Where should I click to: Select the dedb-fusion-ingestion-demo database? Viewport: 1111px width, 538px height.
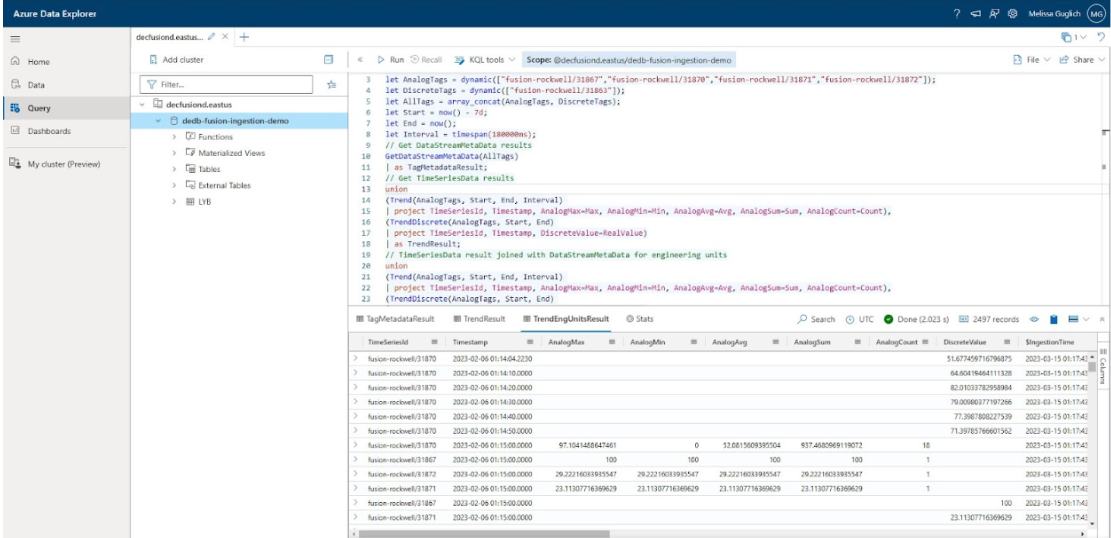pos(235,121)
